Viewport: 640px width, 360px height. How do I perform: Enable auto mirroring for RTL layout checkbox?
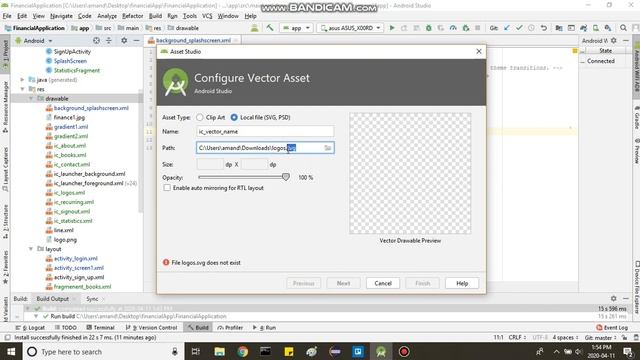tap(167, 188)
